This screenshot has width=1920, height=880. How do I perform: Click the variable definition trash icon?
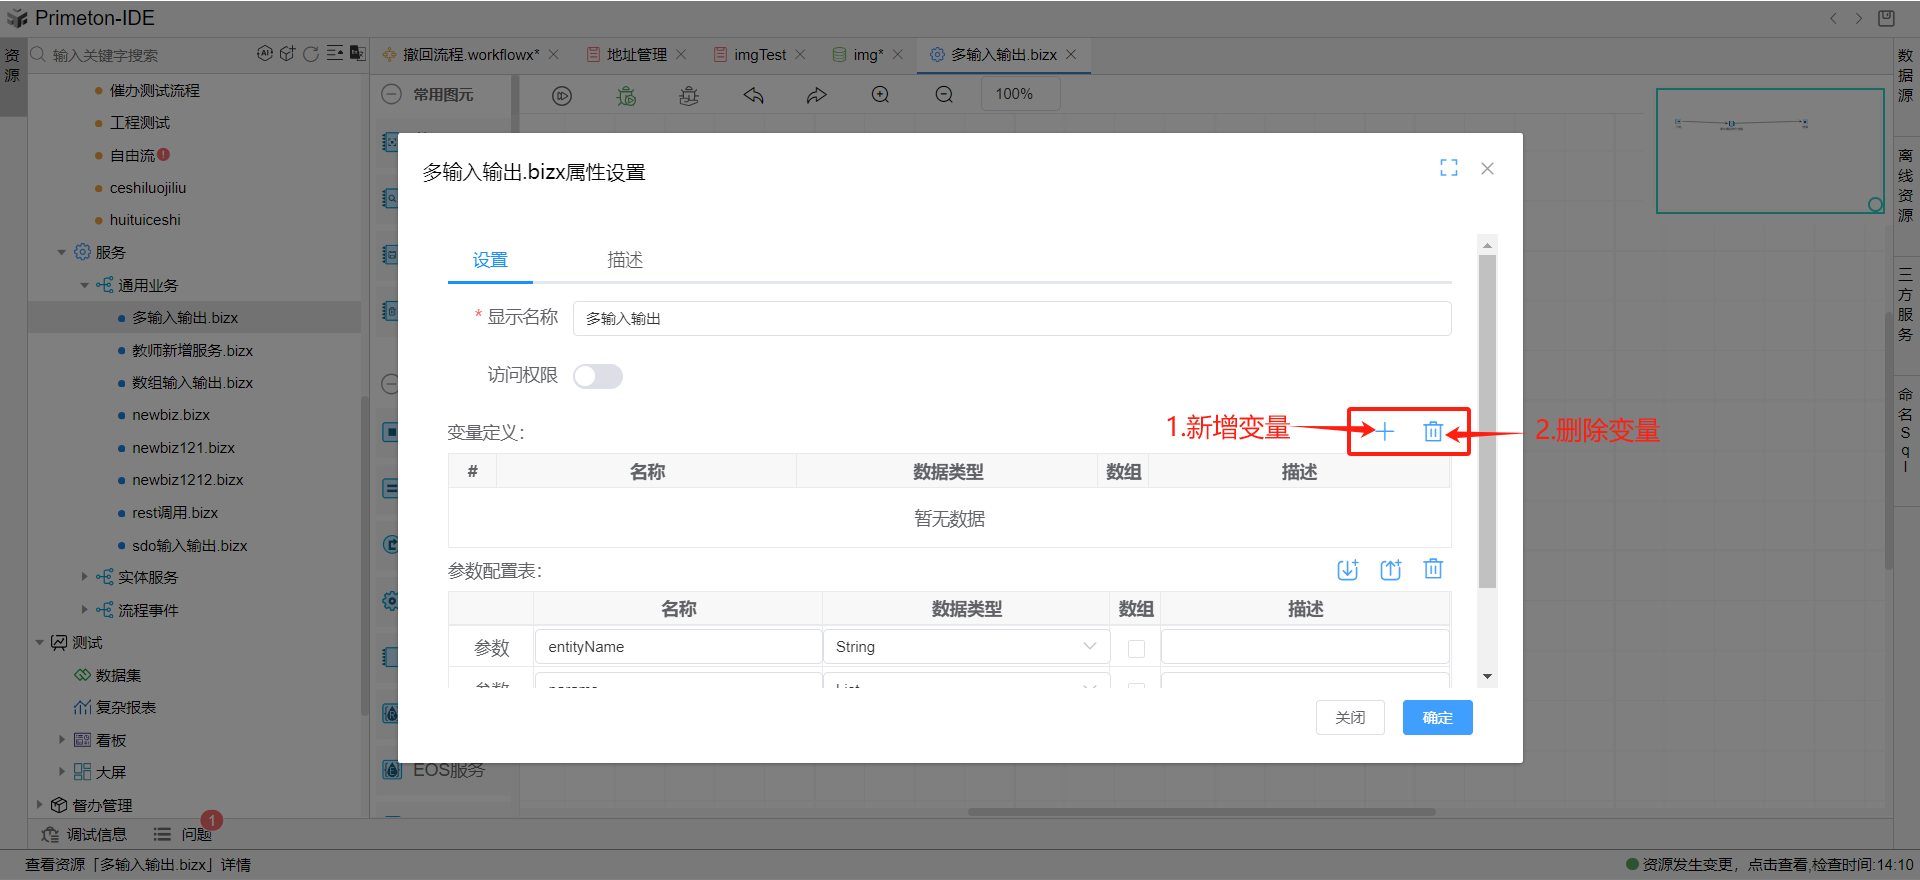1433,431
